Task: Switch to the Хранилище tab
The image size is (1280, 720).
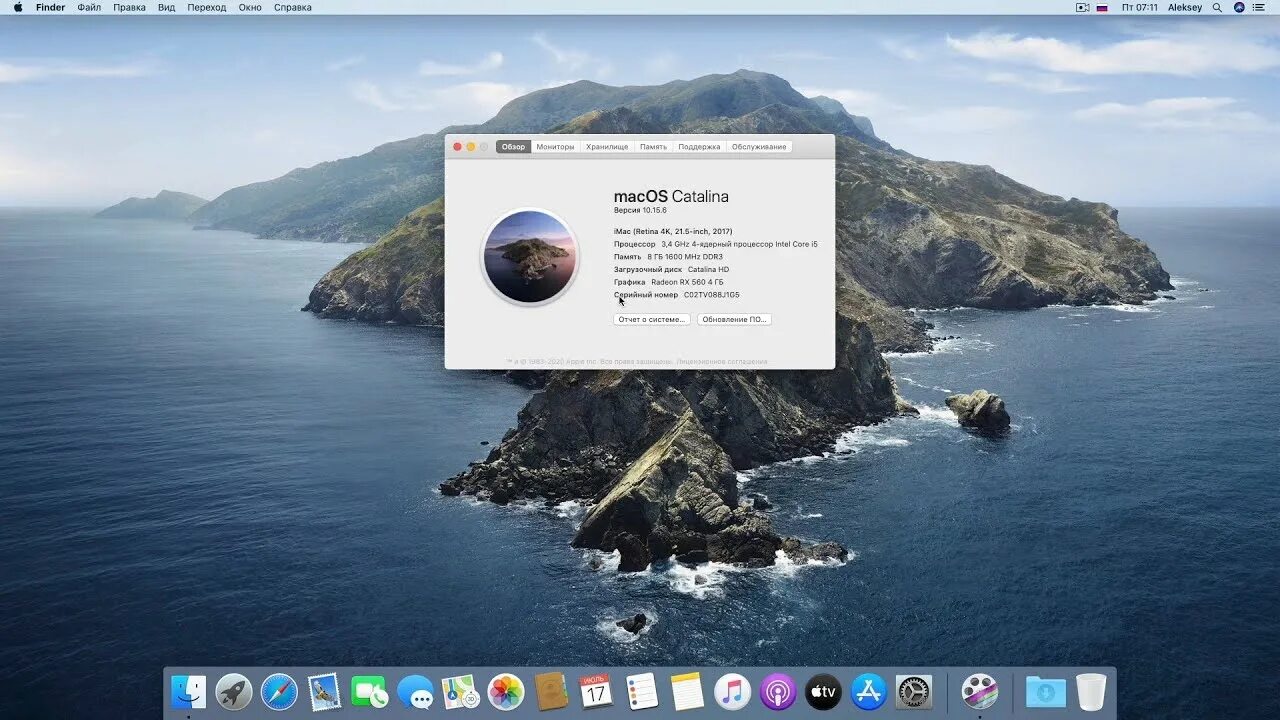Action: coord(607,147)
